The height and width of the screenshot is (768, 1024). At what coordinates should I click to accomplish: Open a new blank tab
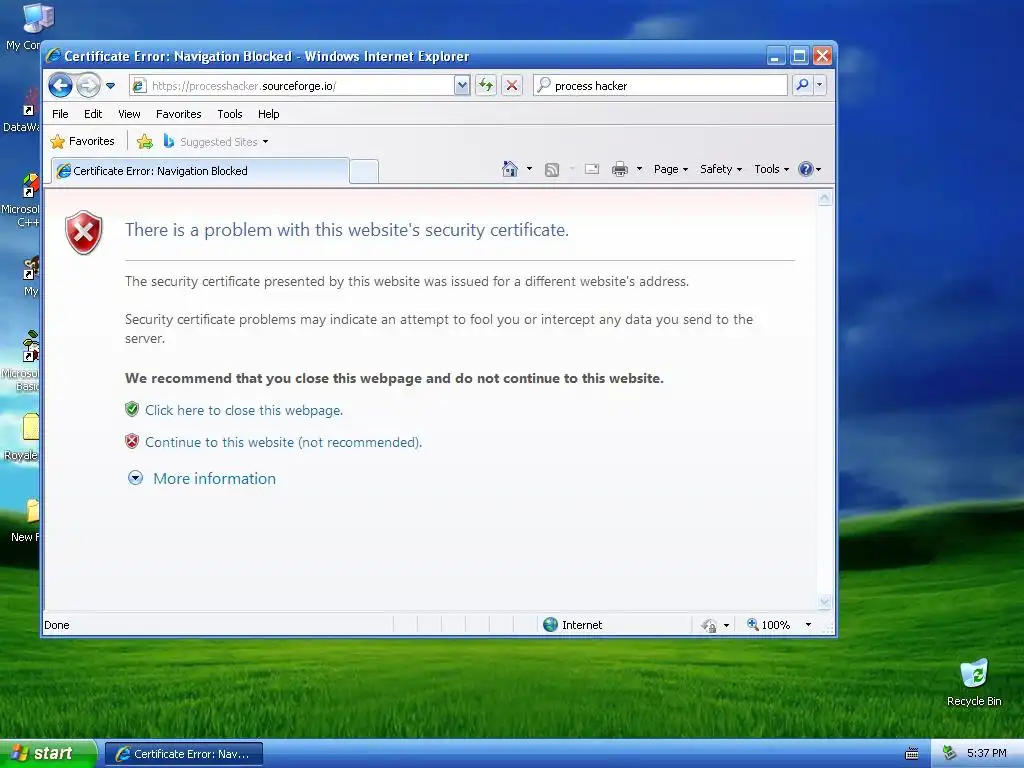[x=364, y=171]
